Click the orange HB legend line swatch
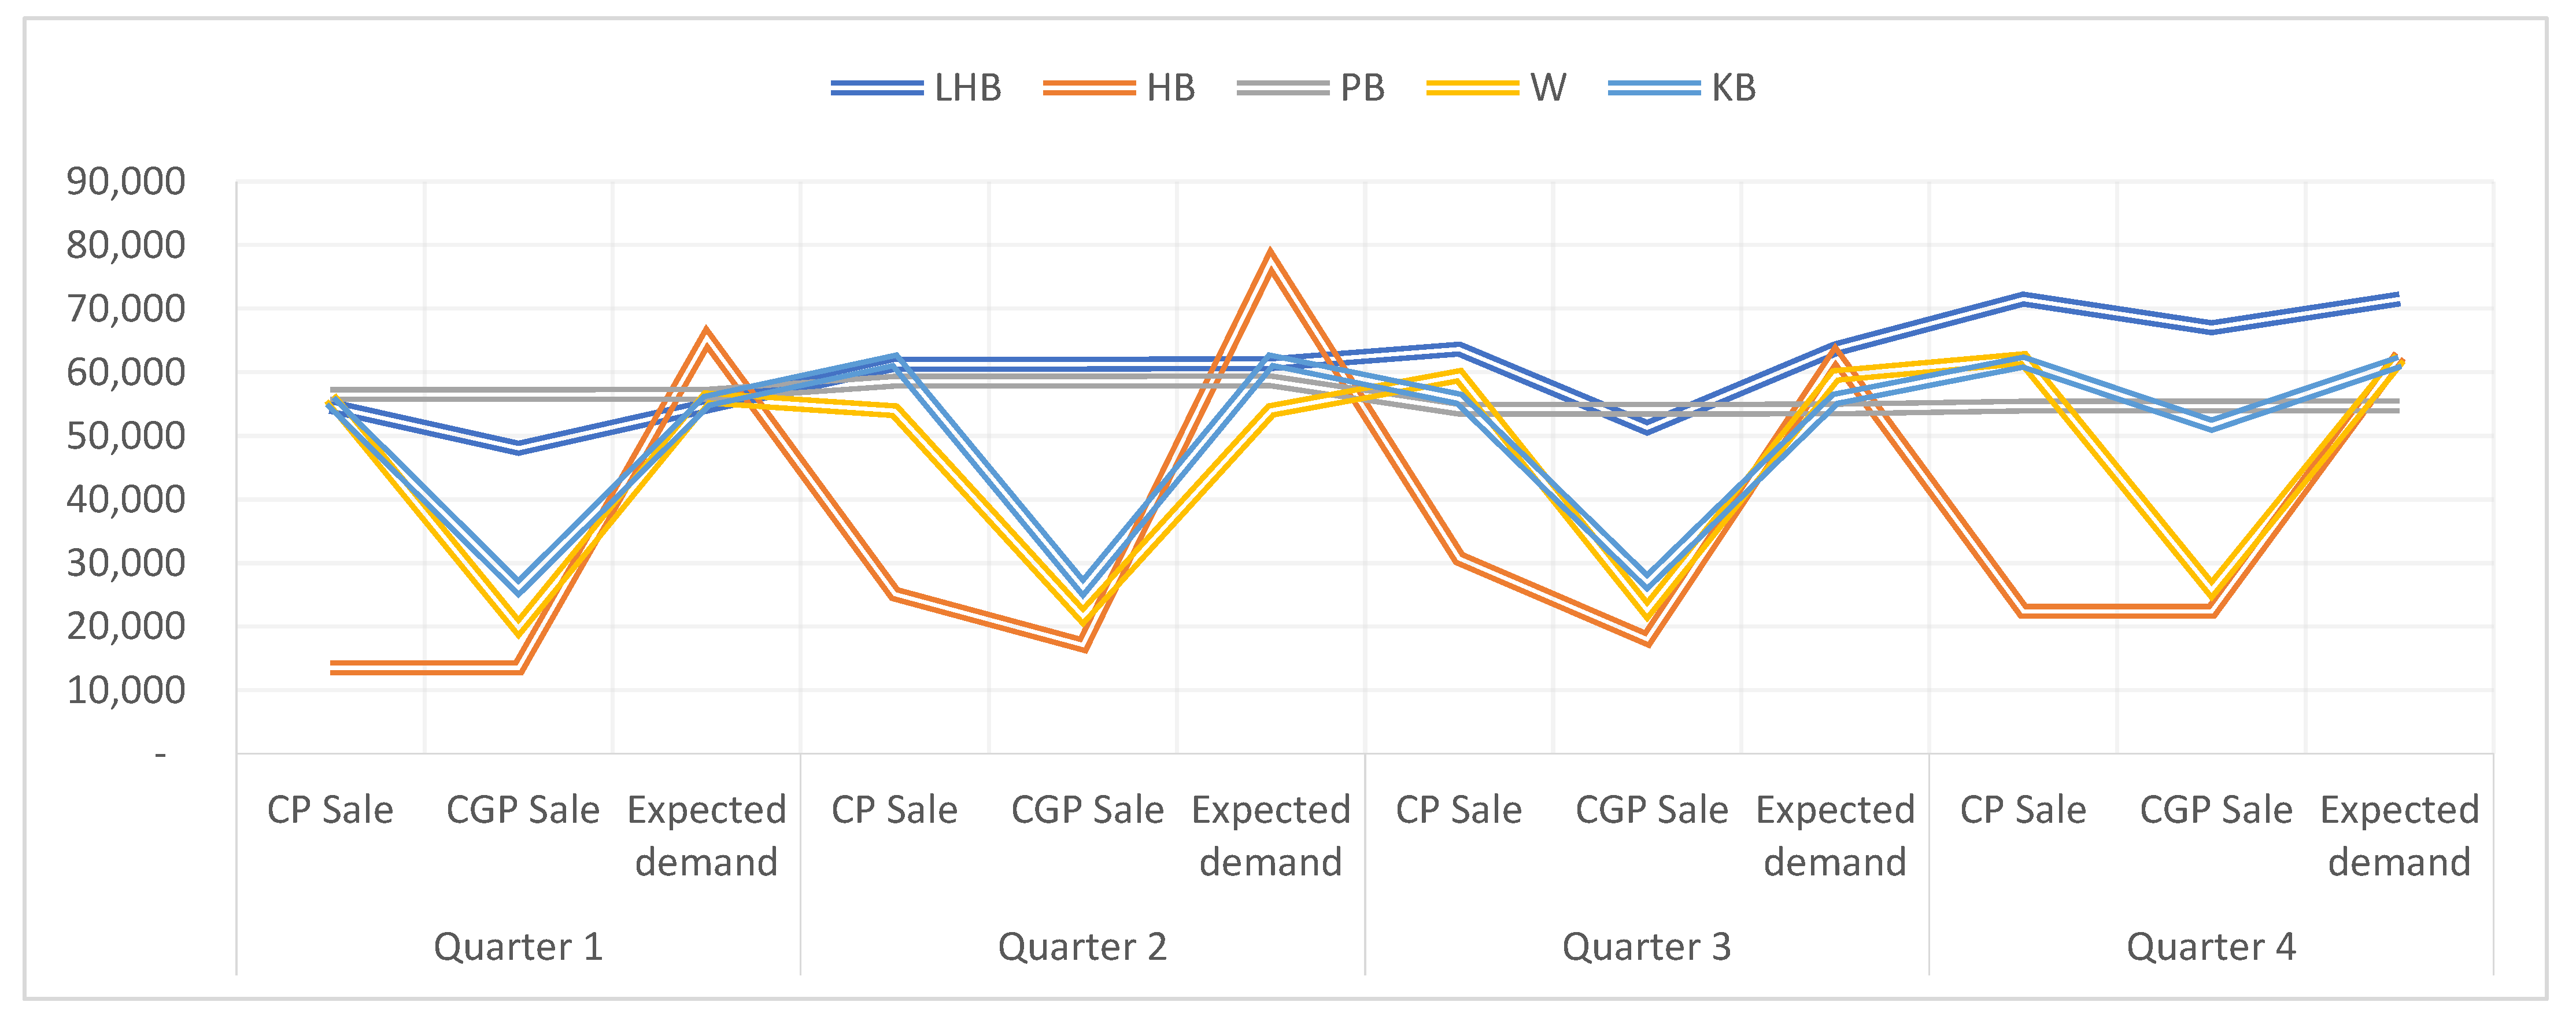Screen dimensions: 2576x1024 1088,89
